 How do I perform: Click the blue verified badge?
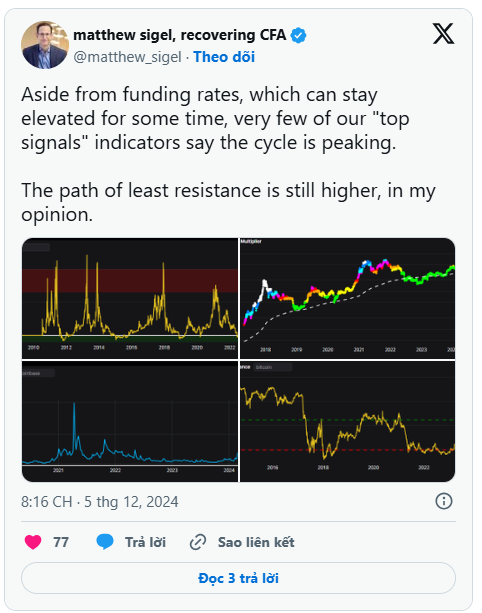(x=299, y=36)
